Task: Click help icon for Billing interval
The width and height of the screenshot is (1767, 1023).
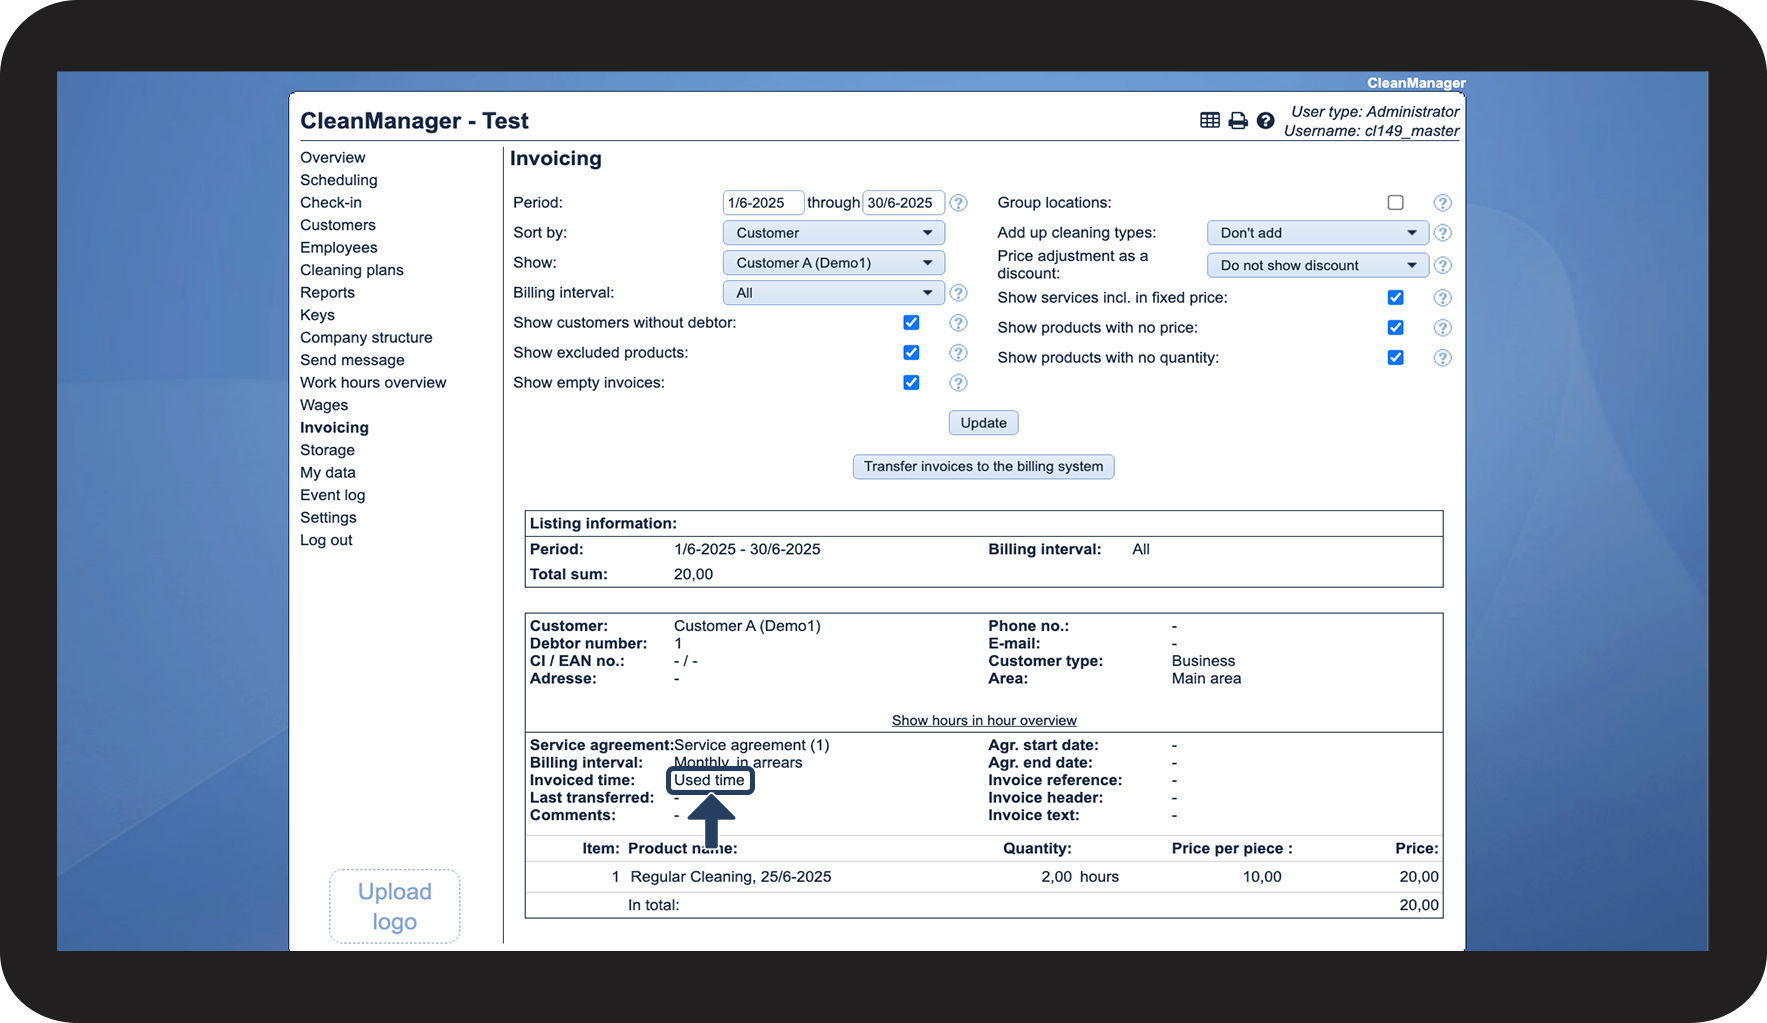Action: point(958,293)
